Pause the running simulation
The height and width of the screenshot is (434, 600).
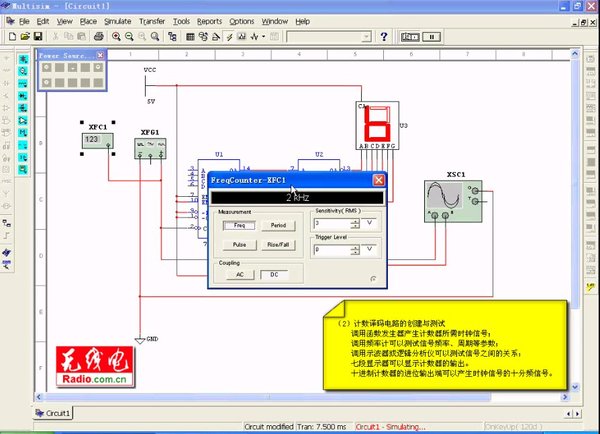pyautogui.click(x=432, y=37)
